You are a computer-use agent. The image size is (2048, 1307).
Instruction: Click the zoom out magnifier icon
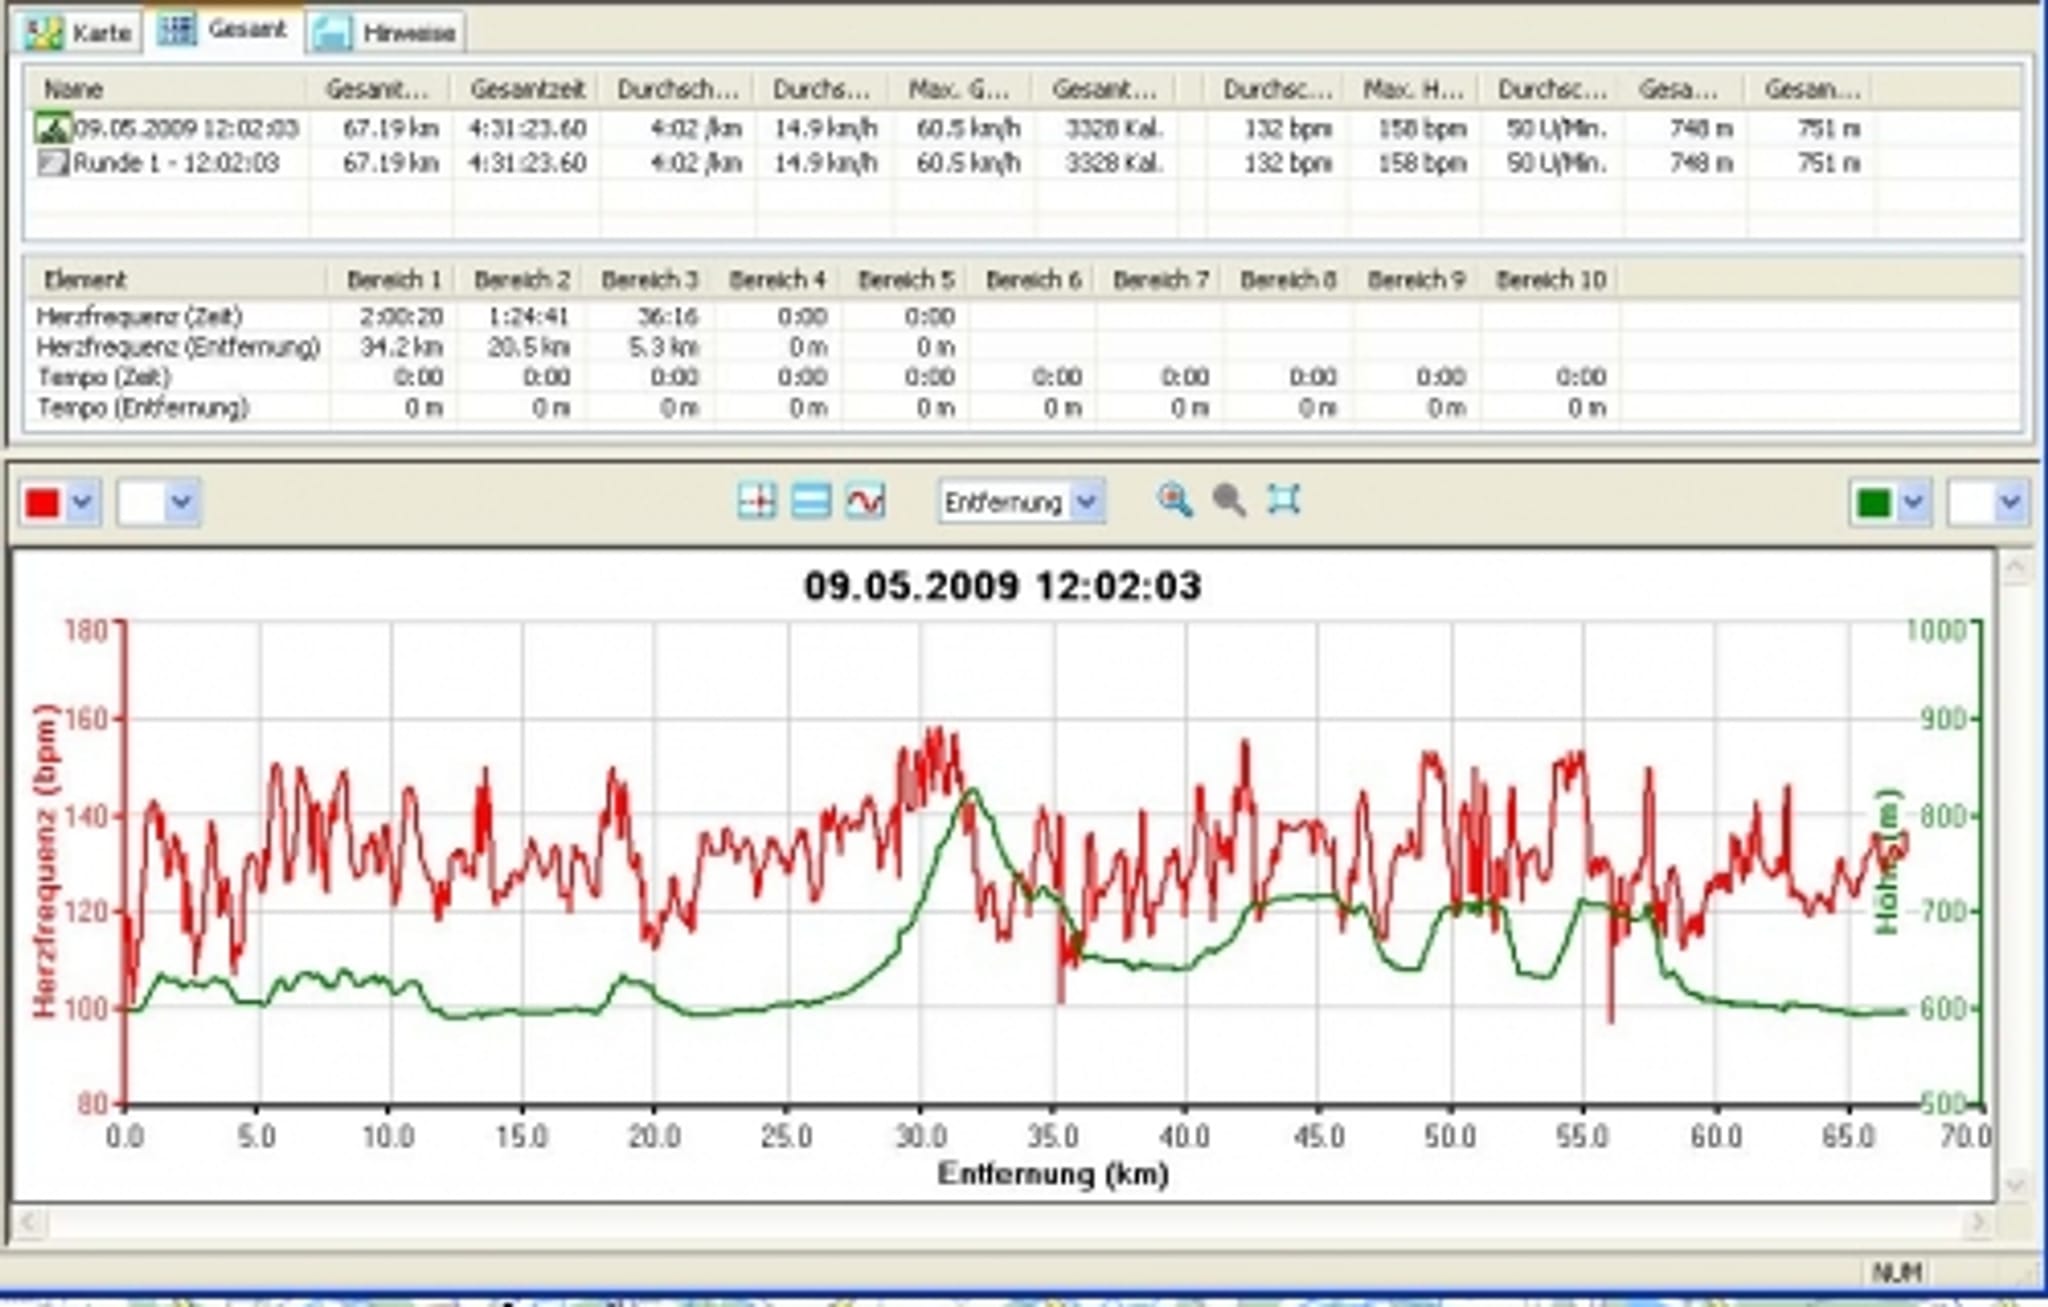pos(1229,500)
